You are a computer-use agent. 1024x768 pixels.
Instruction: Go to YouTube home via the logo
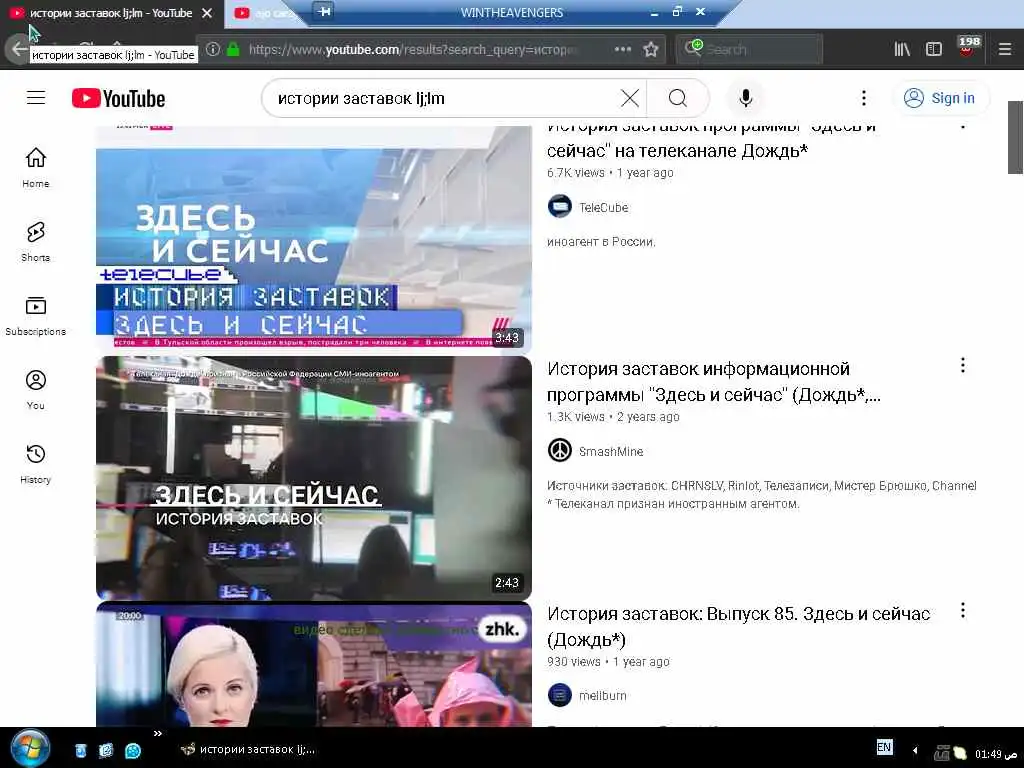click(x=118, y=99)
